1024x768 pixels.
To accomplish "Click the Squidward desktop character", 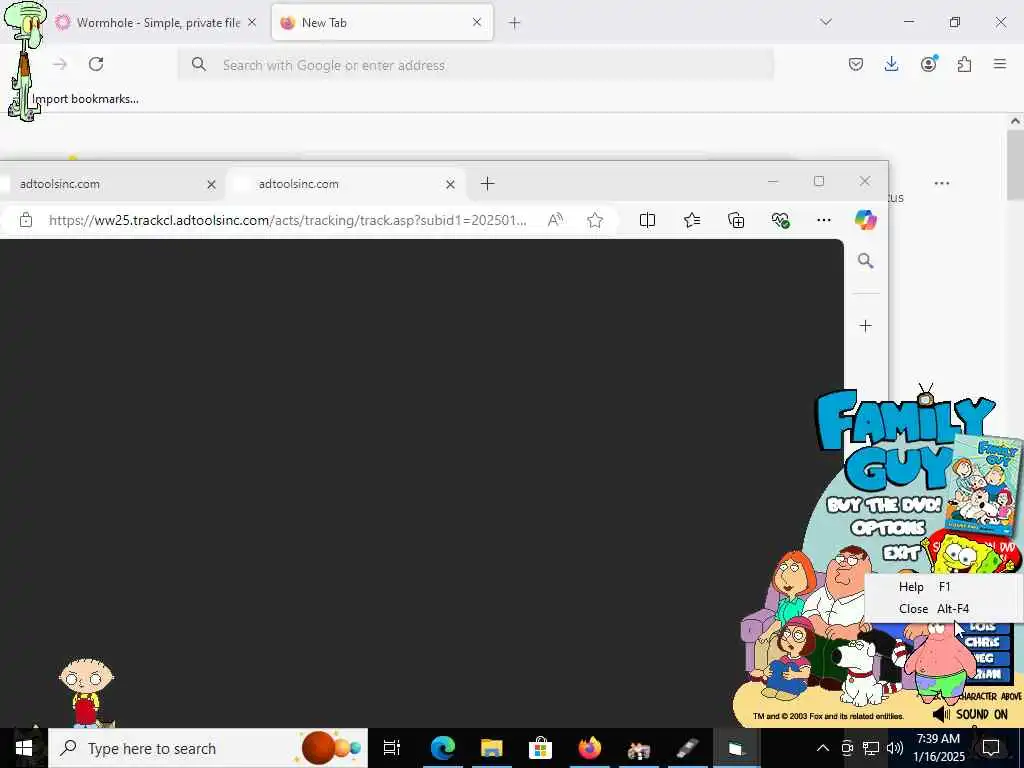I will point(25,60).
